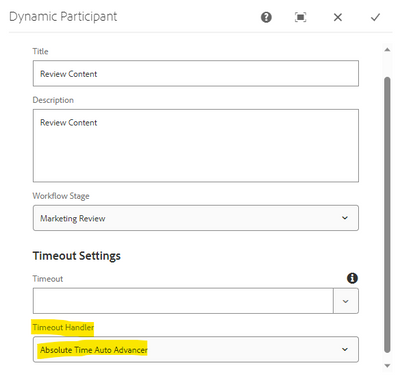This screenshot has width=400, height=379.
Task: Click the Timeout field label
Action: click(x=48, y=279)
